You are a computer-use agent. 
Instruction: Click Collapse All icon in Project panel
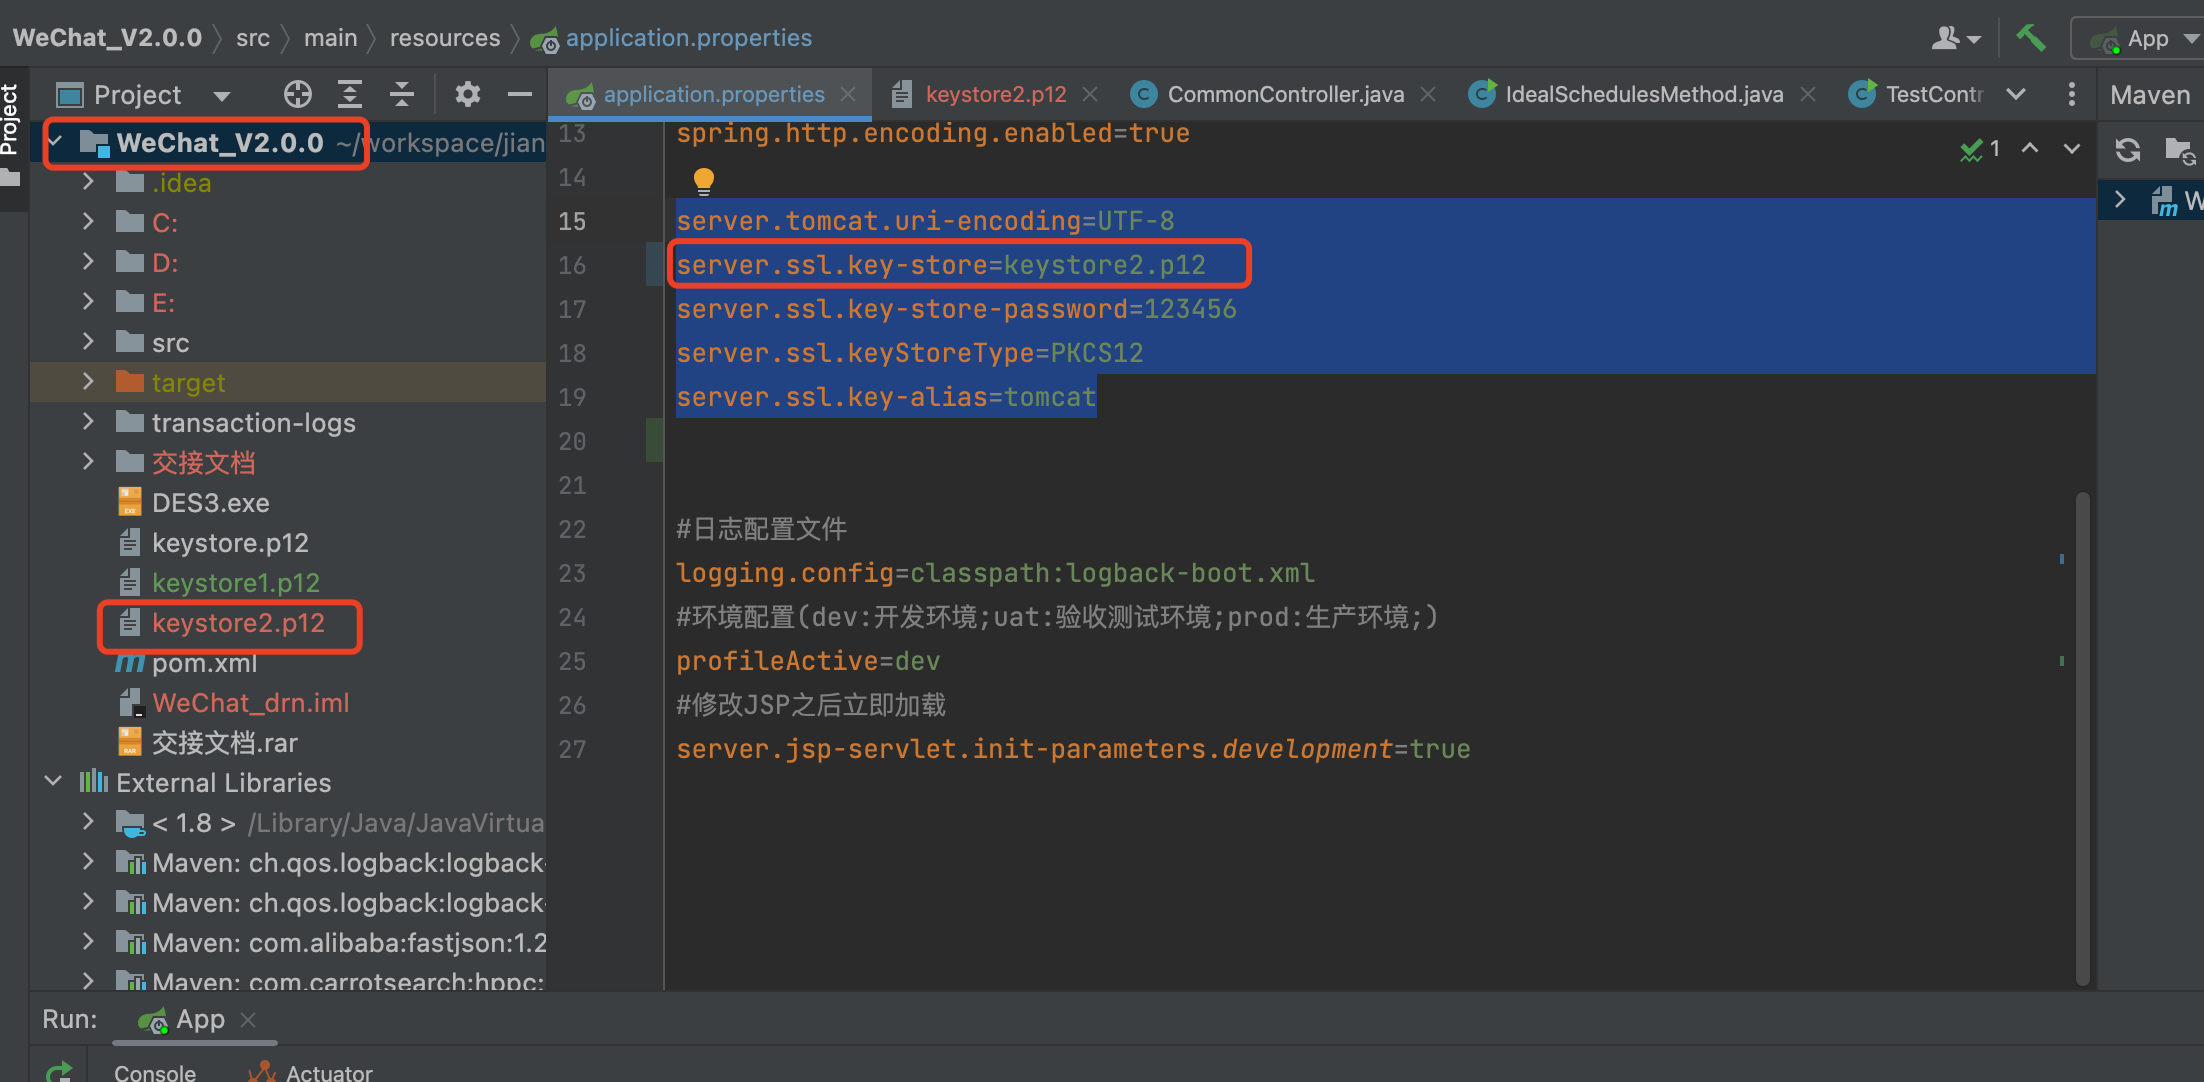click(402, 94)
